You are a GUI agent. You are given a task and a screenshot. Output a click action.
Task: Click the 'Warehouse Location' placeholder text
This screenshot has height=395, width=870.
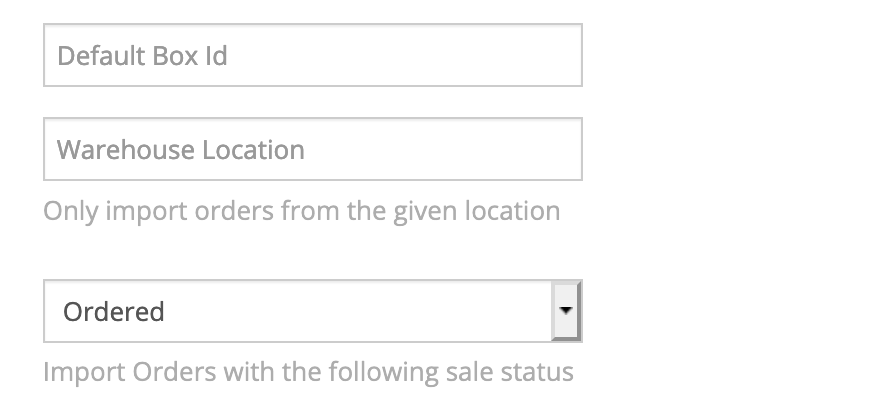(x=181, y=150)
